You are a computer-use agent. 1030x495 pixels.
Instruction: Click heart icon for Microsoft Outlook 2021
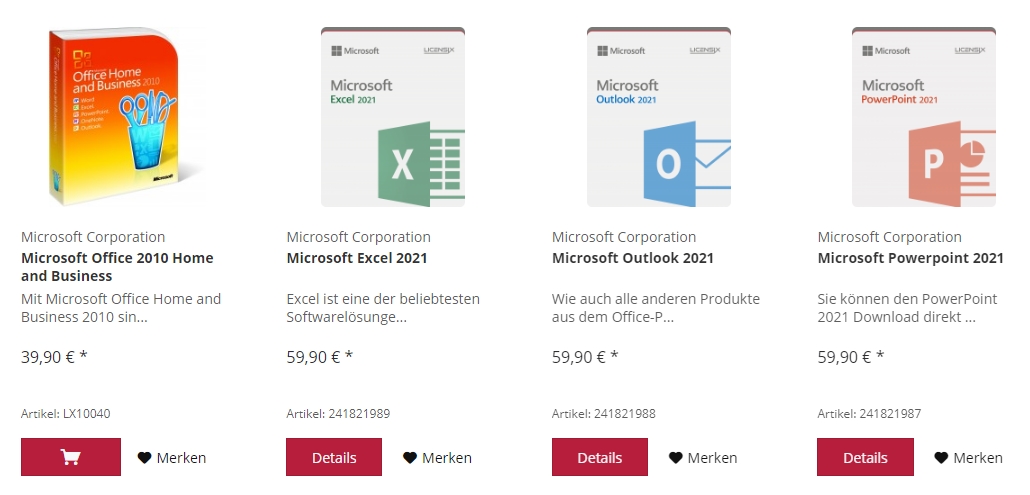pos(675,458)
